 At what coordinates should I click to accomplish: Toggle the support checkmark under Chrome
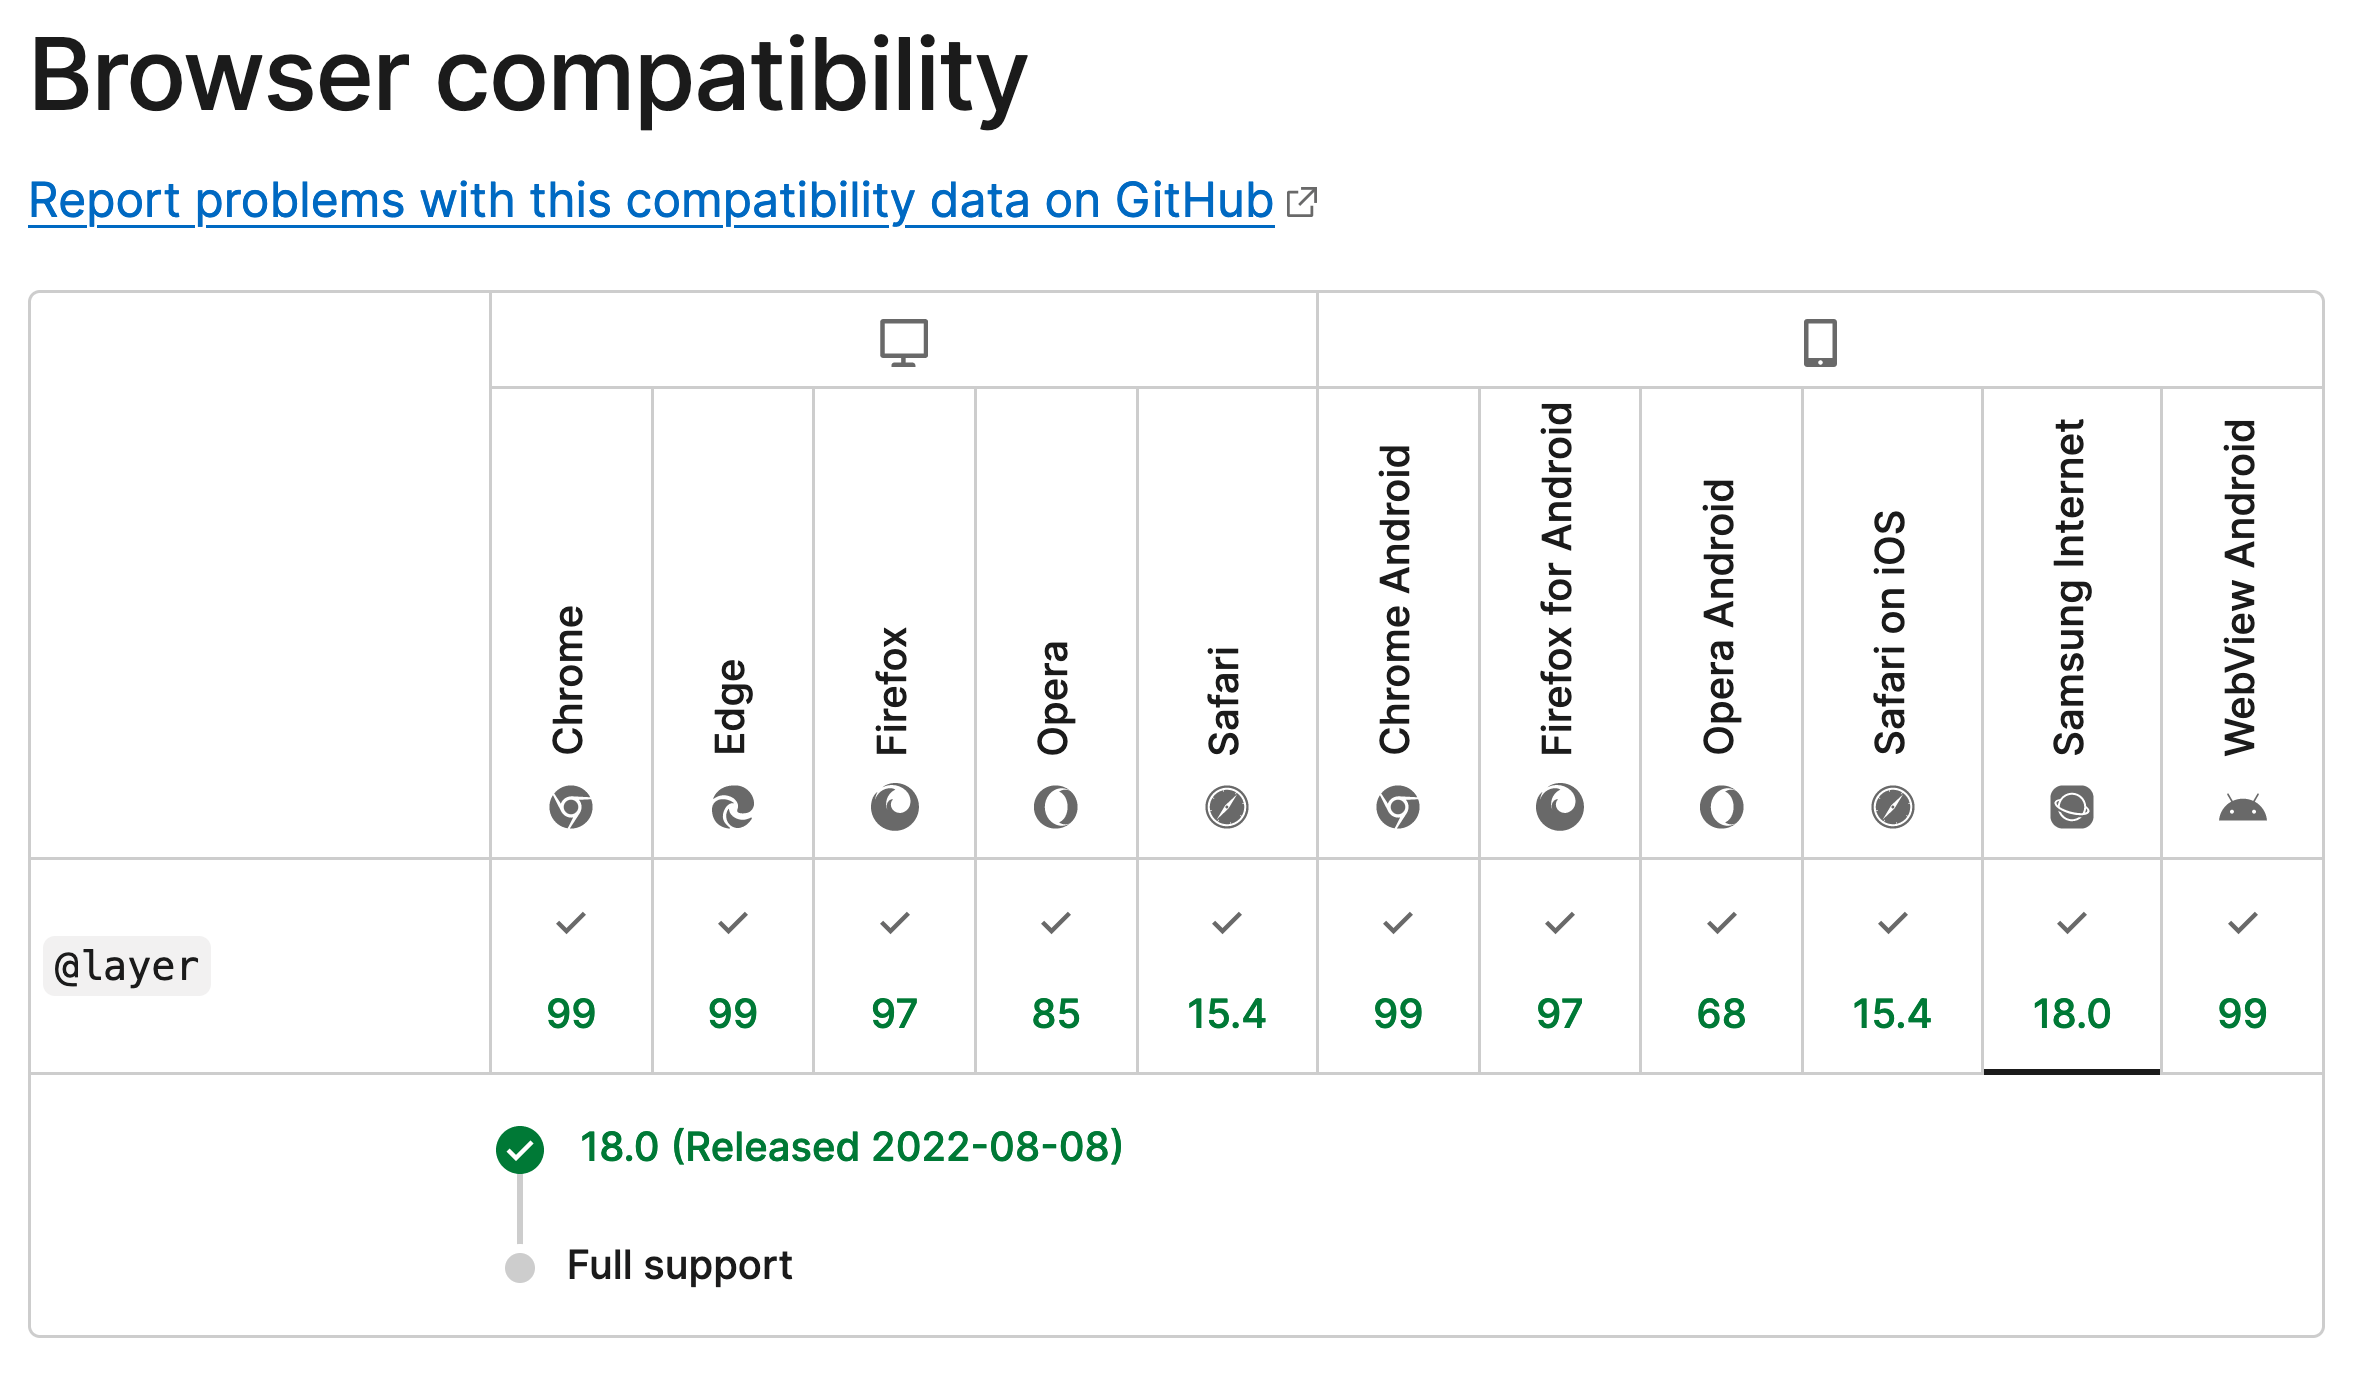(570, 922)
